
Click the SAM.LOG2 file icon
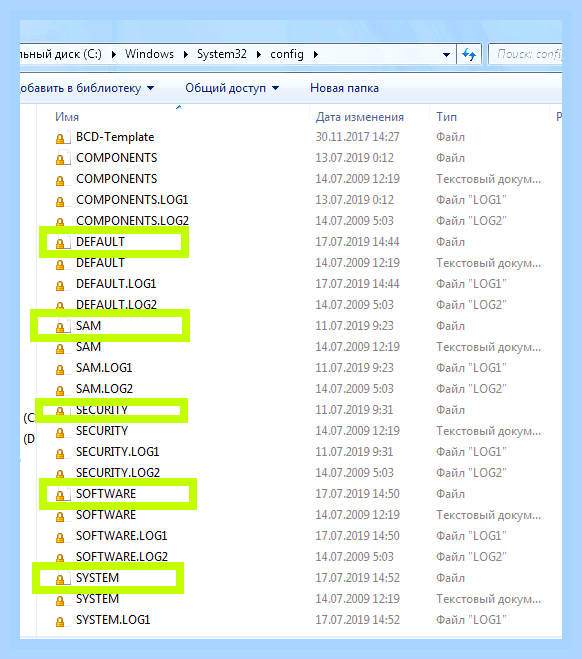tap(61, 390)
